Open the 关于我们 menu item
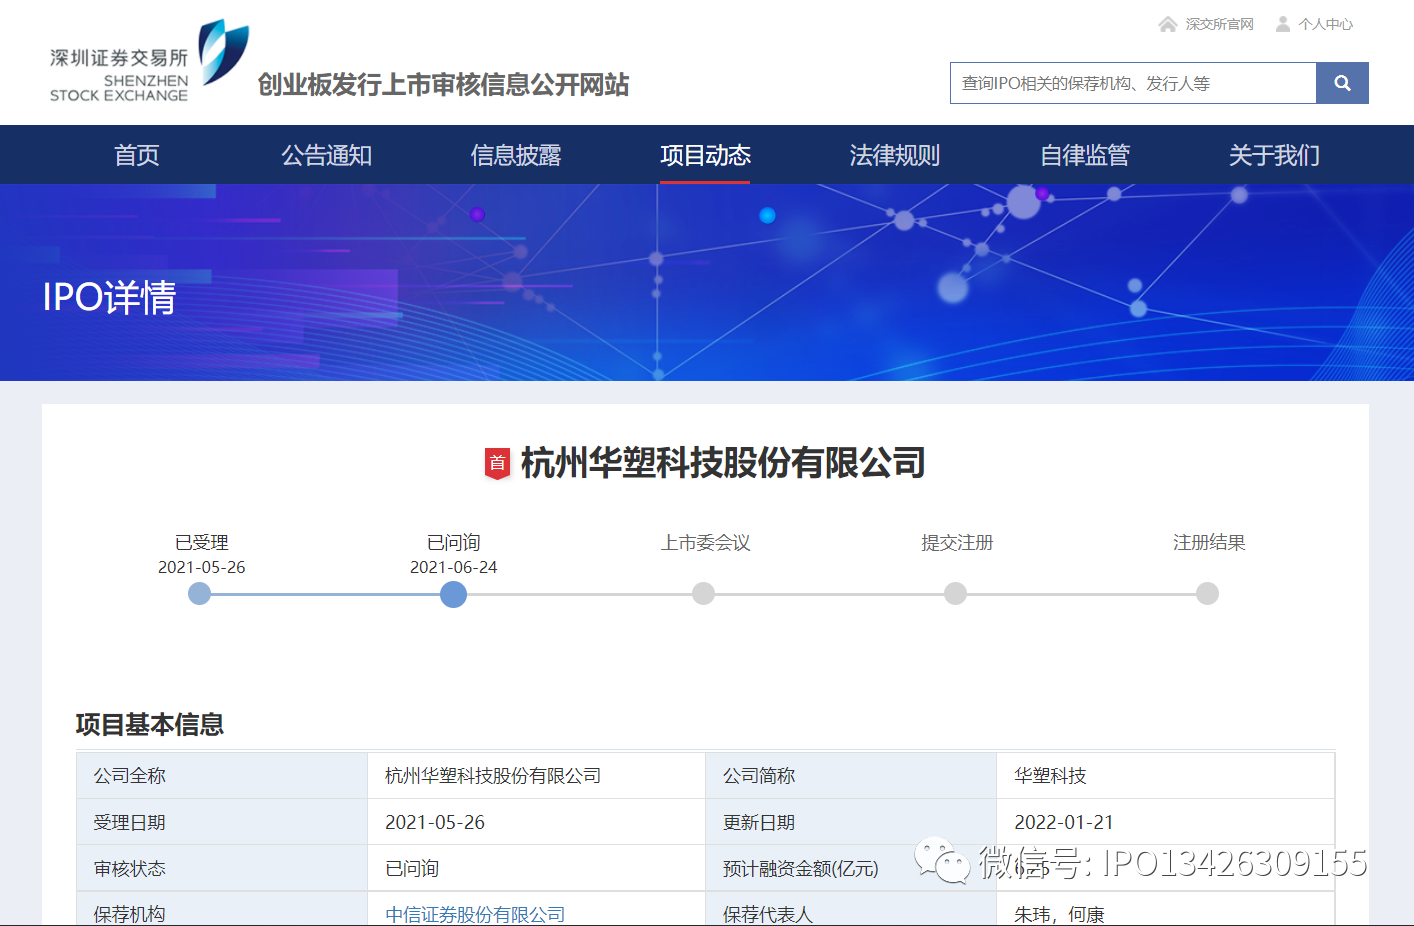1414x926 pixels. (1274, 155)
